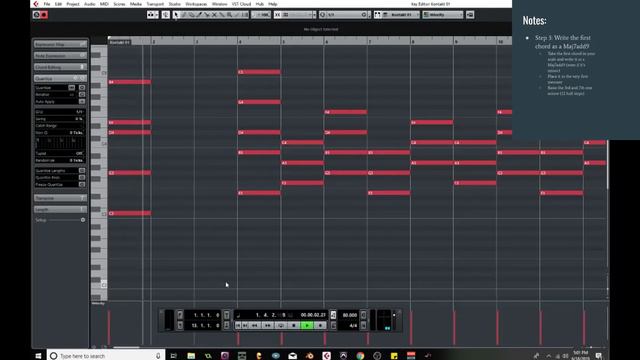The height and width of the screenshot is (360, 640).
Task: Click Stop in transport panel
Action: (293, 325)
